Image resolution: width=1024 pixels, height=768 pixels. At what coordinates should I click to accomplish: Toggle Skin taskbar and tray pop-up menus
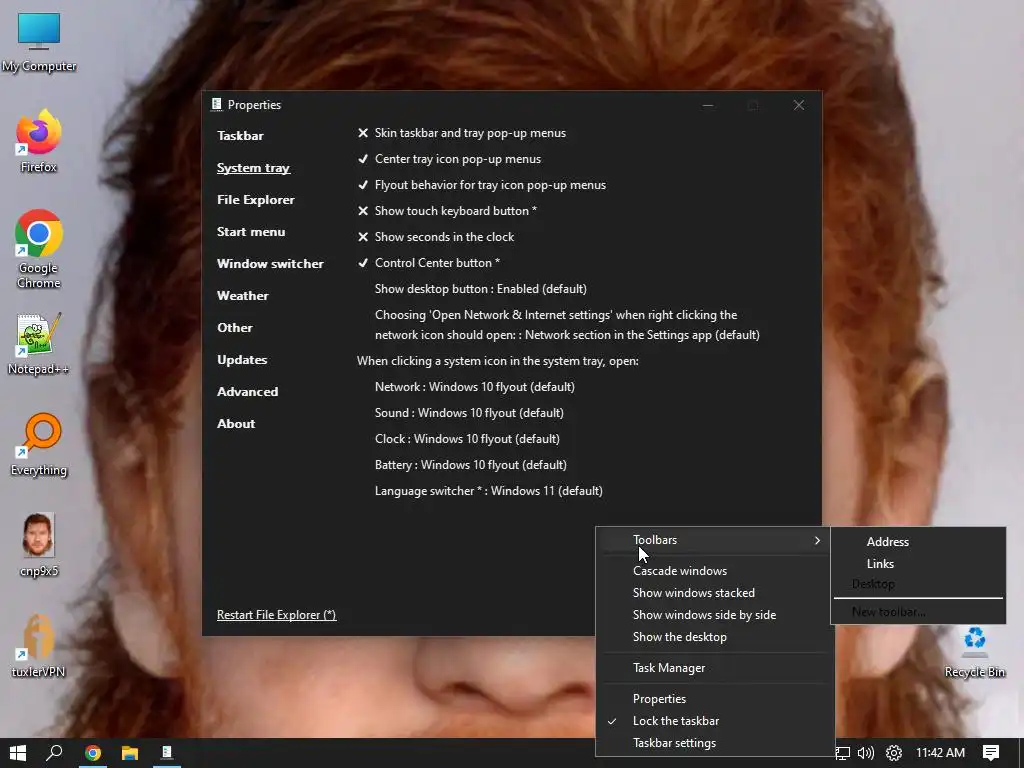coord(462,133)
